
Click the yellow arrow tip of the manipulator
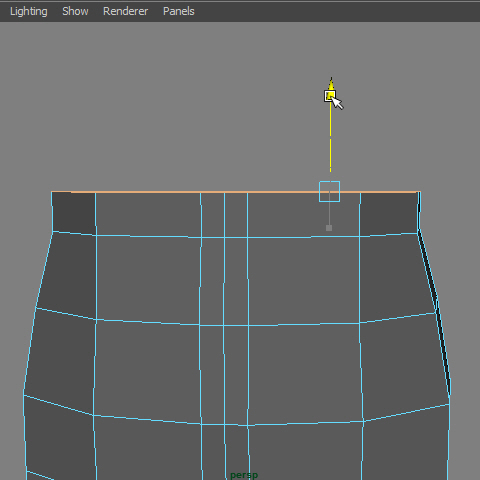tap(331, 83)
